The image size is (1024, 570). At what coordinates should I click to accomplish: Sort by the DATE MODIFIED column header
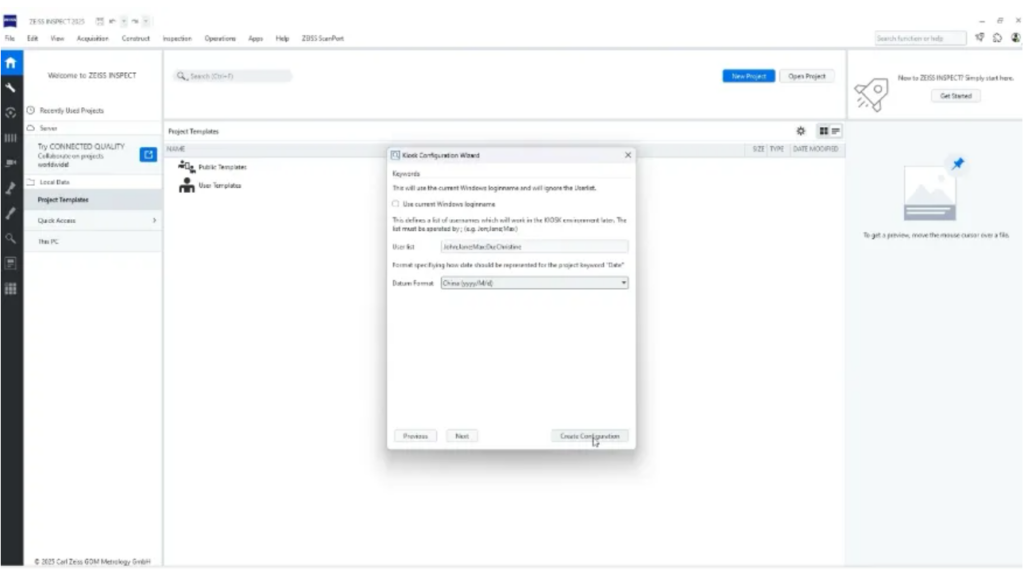point(815,150)
